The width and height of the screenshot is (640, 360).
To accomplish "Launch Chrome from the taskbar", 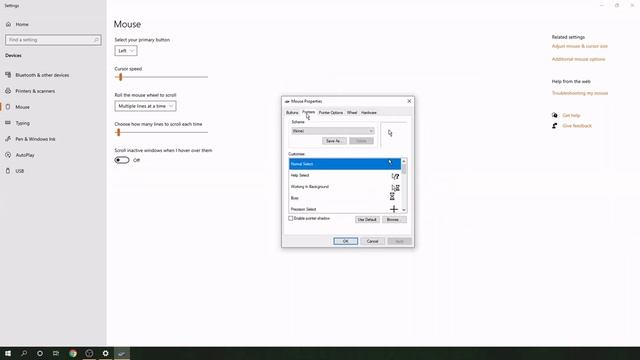I will coord(73,353).
